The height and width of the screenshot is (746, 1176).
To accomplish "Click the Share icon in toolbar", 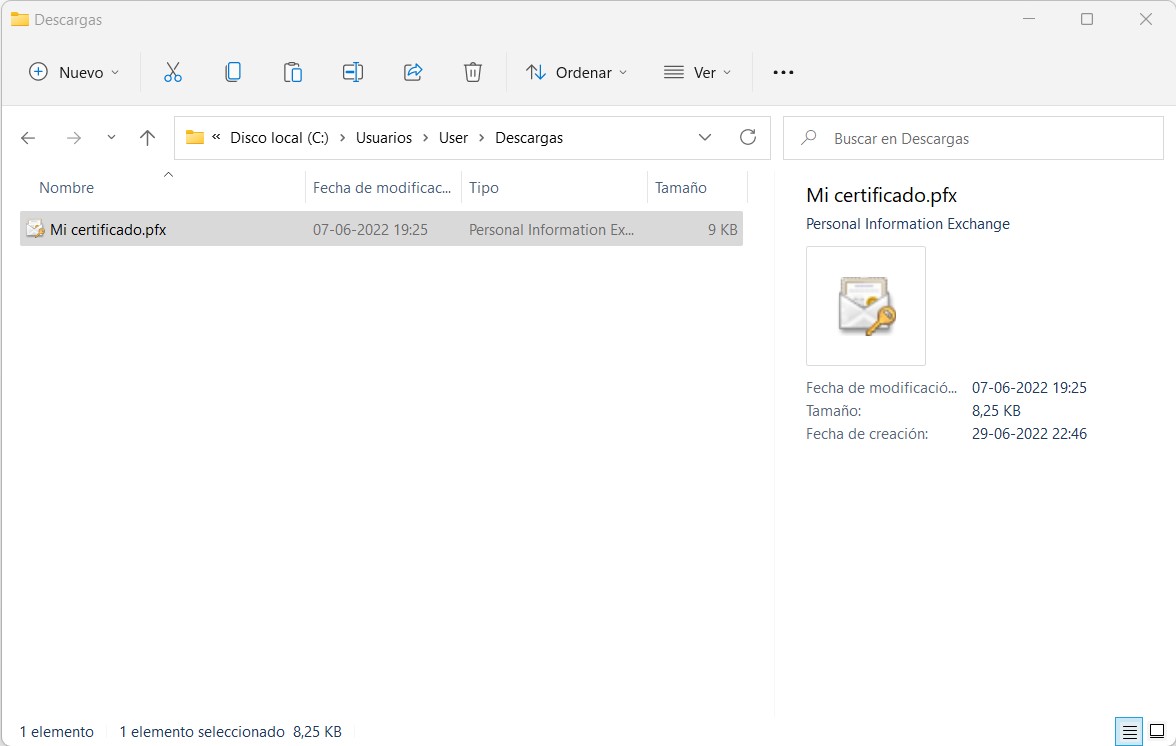I will click(413, 72).
